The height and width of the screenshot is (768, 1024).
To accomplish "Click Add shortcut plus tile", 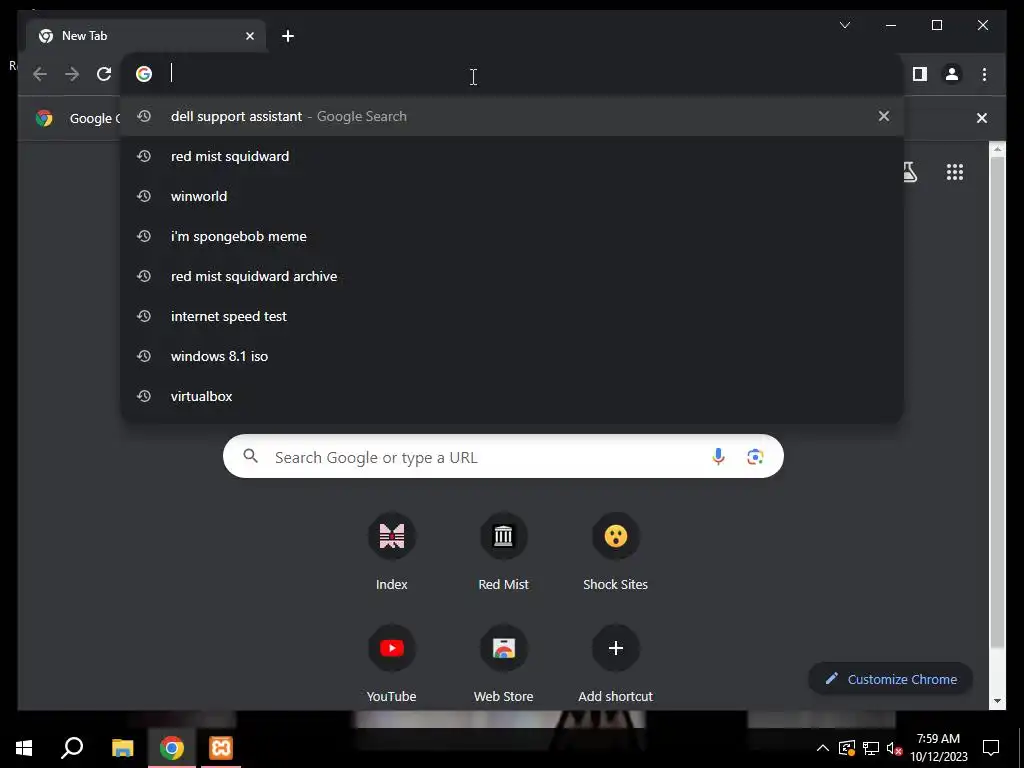I will [615, 664].
